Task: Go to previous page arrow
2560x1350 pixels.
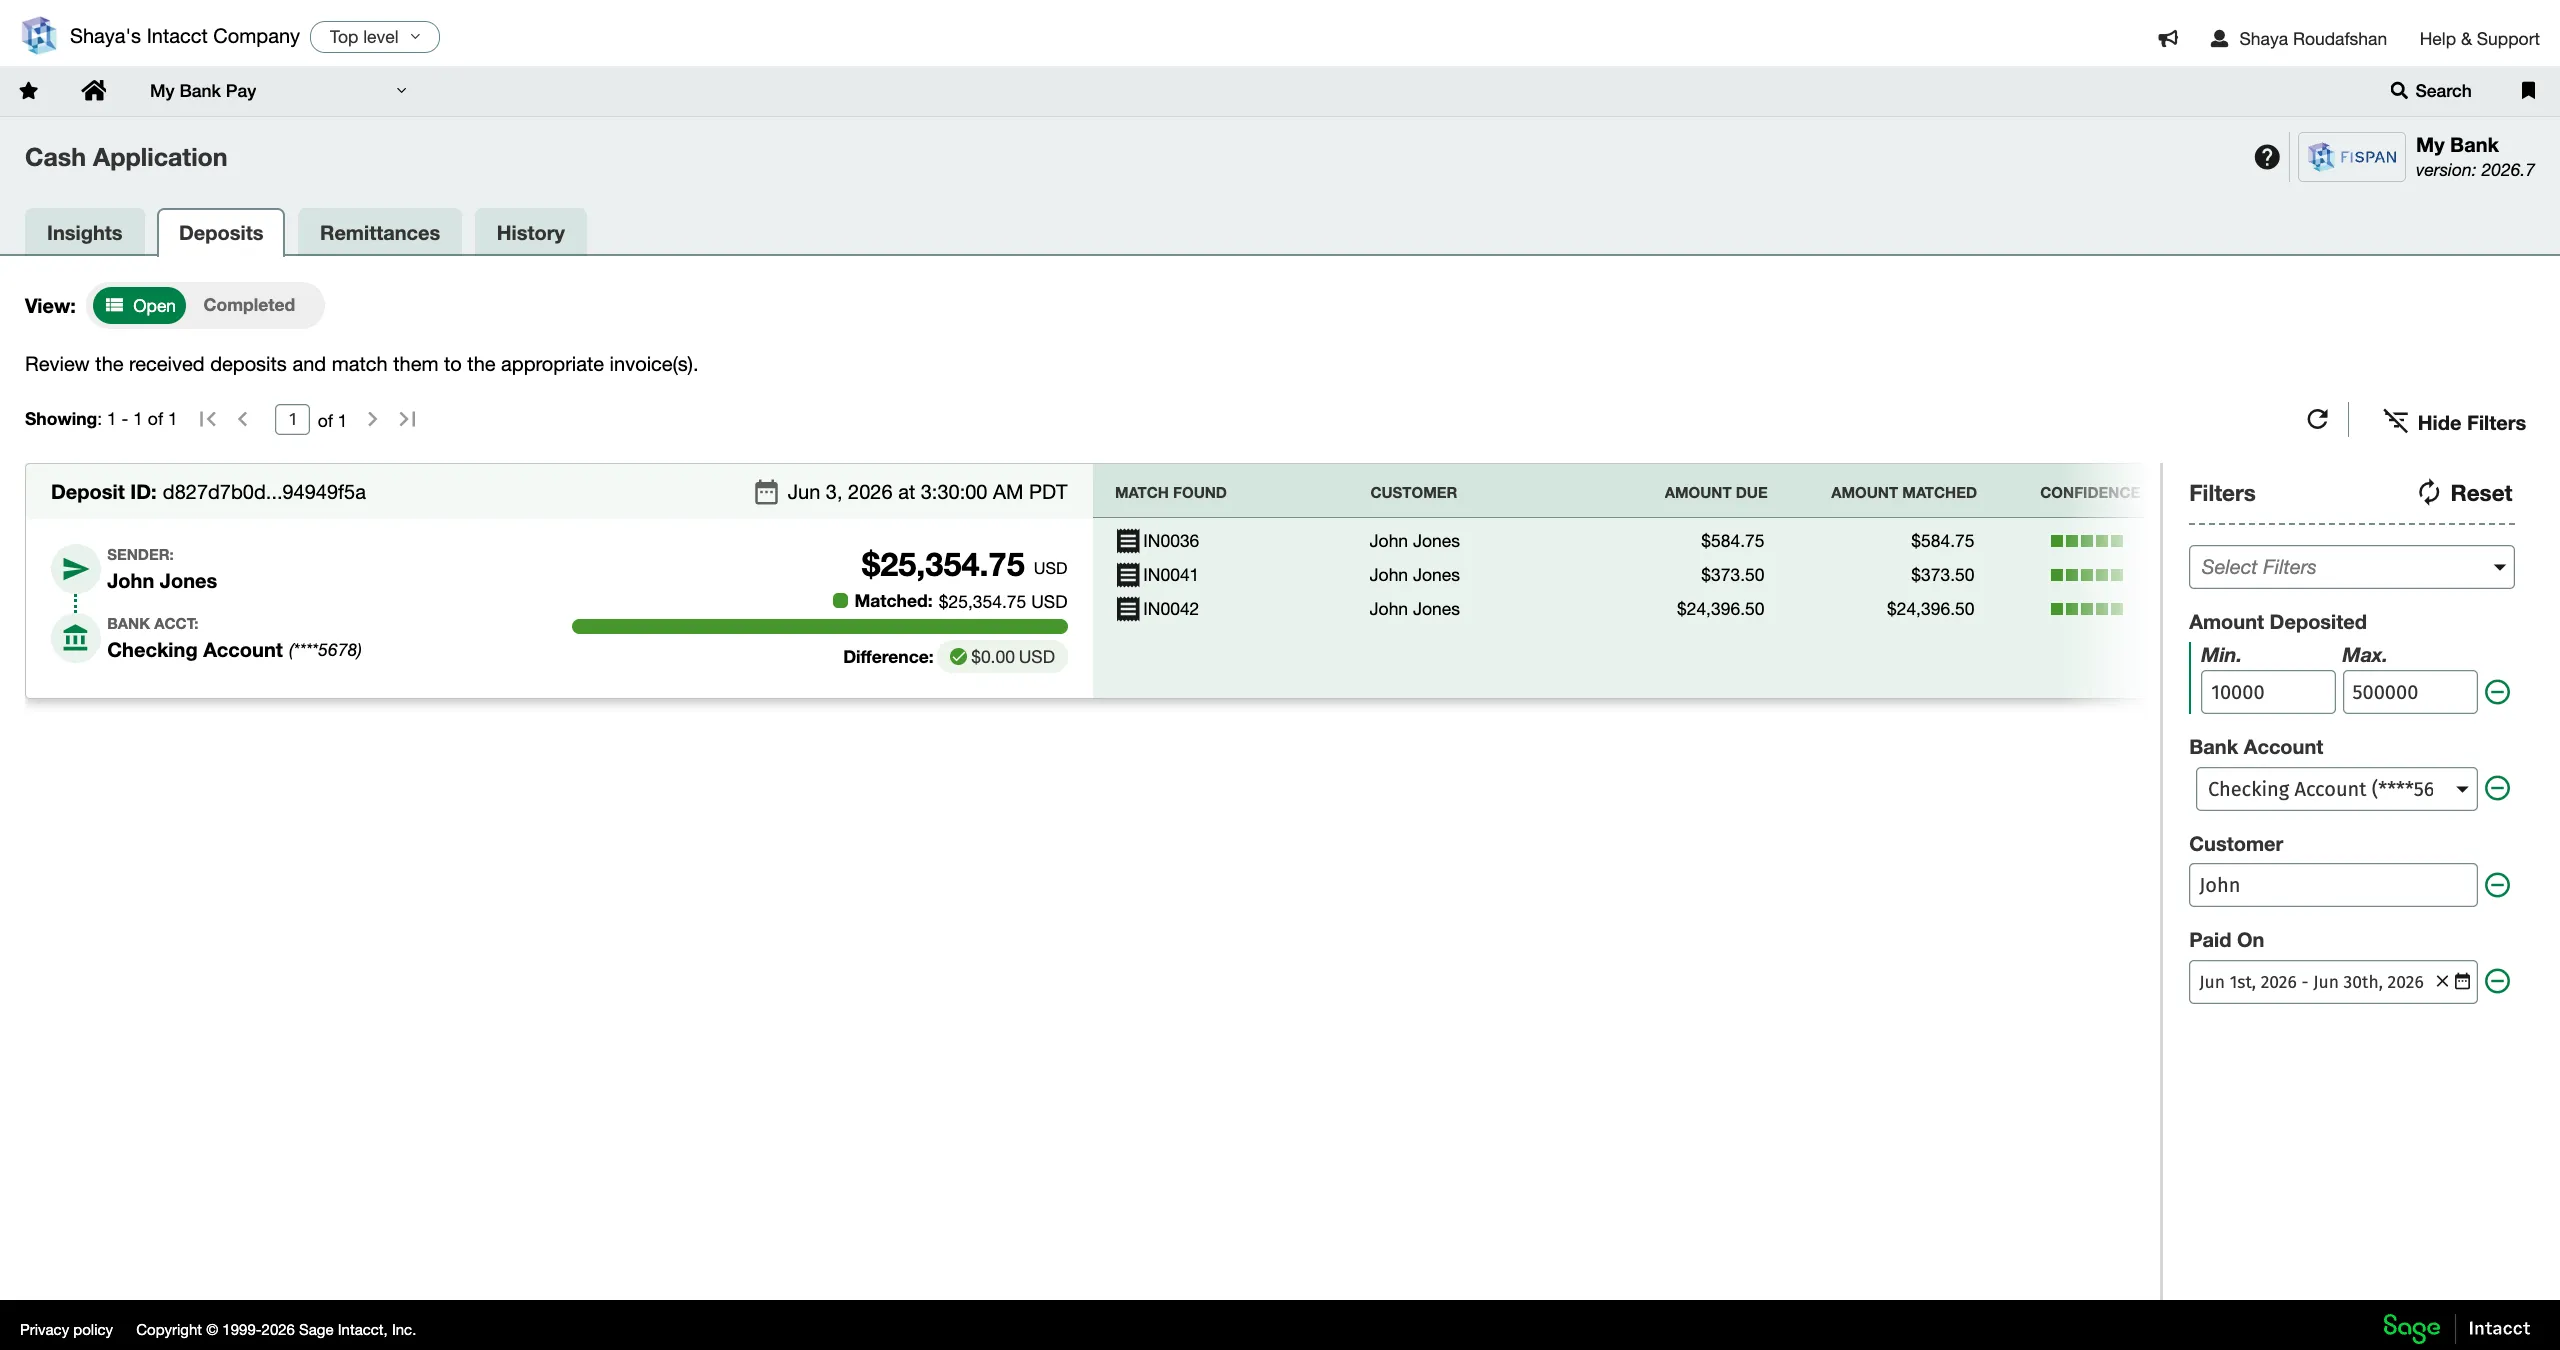Action: pos(243,419)
